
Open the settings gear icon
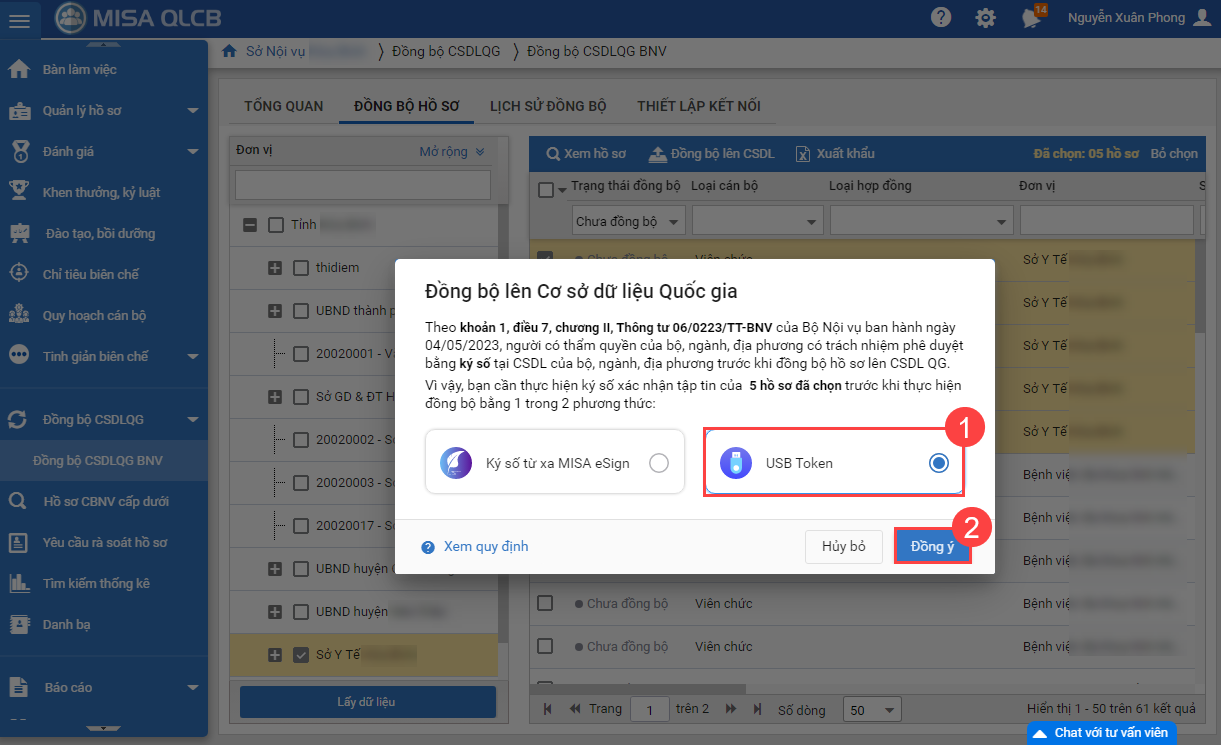[986, 18]
